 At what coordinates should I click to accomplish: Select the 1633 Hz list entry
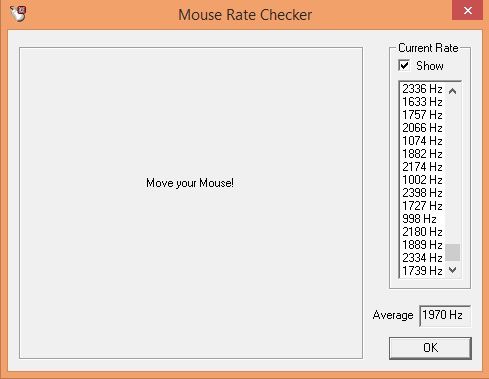[x=422, y=102]
